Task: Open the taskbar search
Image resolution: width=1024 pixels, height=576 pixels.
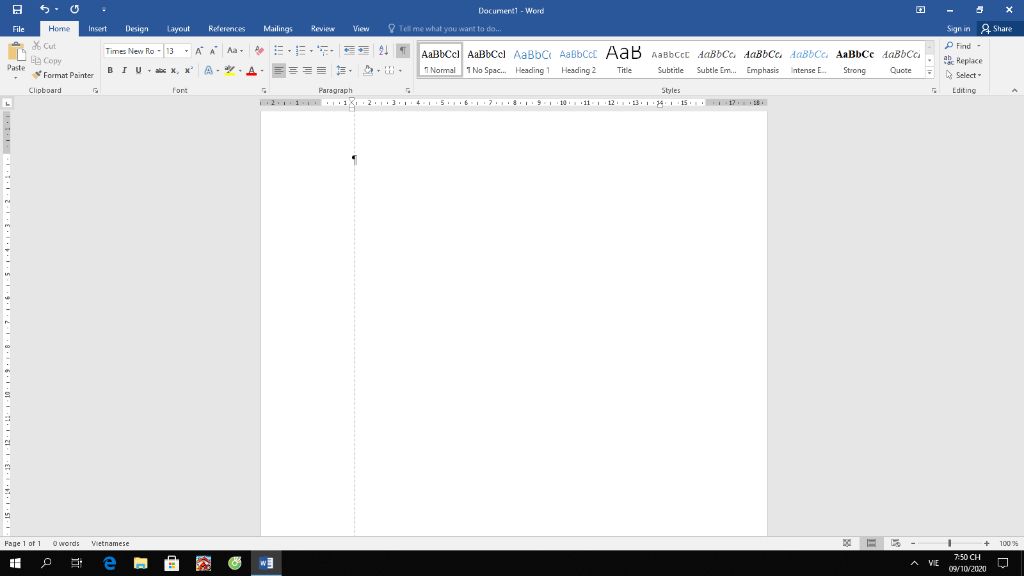Action: click(x=46, y=563)
